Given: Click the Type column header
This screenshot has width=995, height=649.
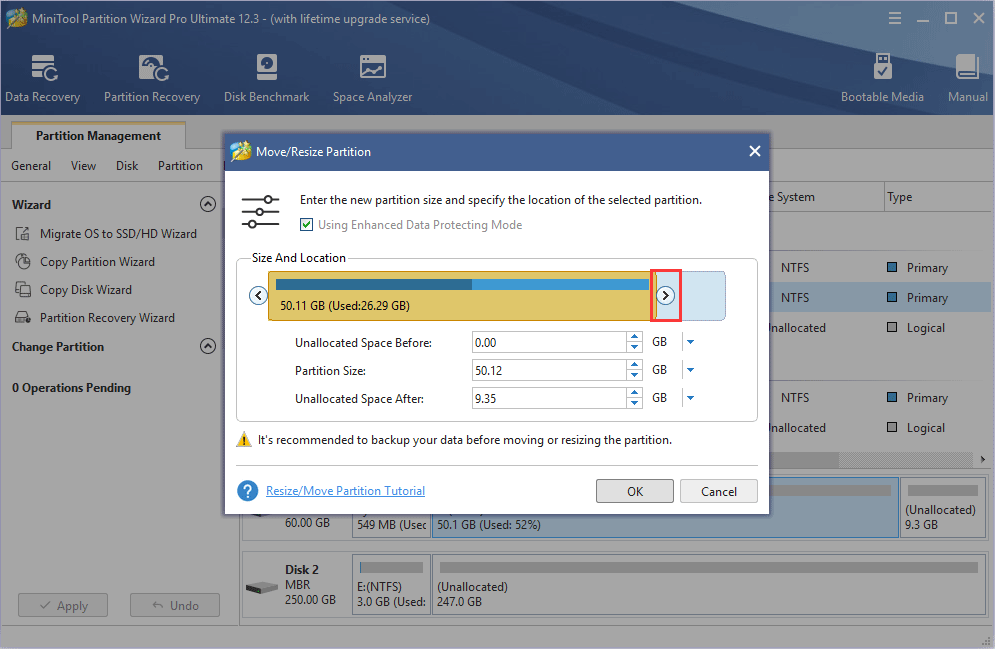Looking at the screenshot, I should point(900,197).
